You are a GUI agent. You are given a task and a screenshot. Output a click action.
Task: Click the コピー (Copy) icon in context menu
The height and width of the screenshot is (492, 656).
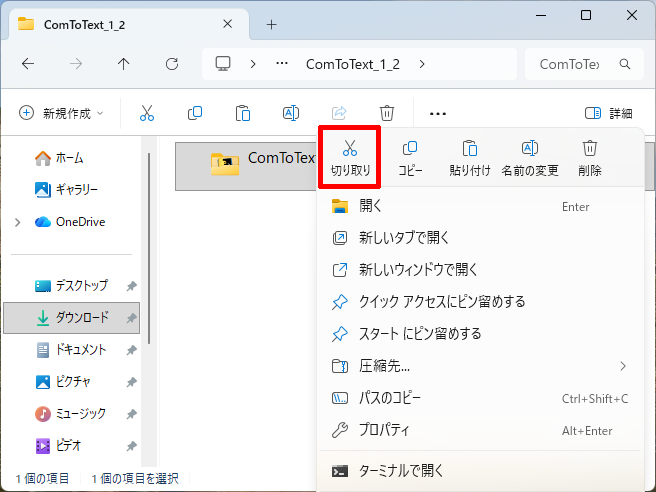410,157
